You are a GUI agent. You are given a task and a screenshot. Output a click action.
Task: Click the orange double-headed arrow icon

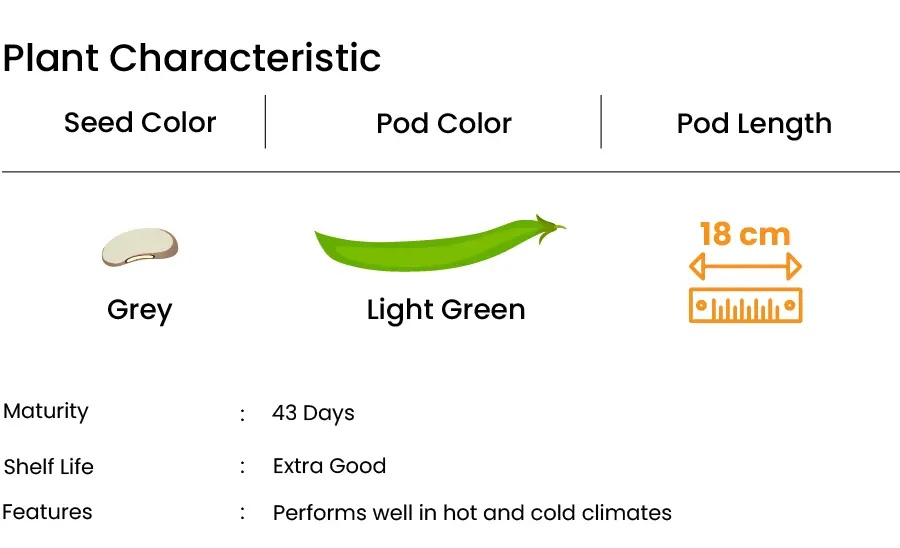(745, 267)
